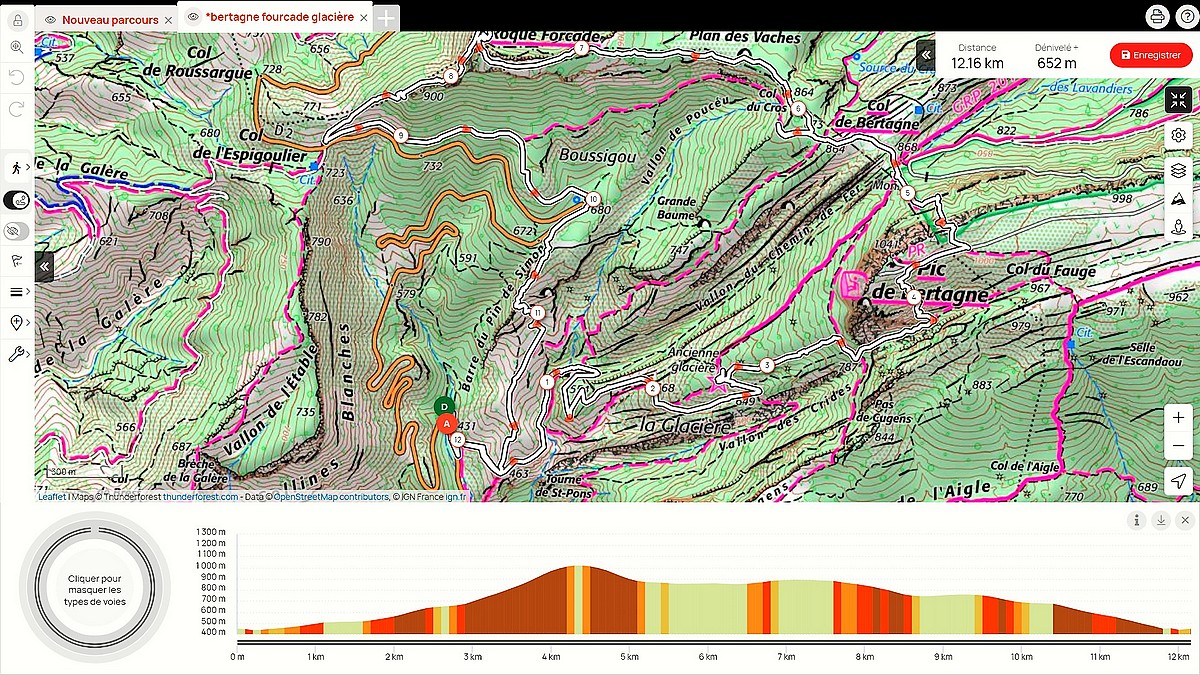Zoom out the map with minus

tap(1178, 444)
